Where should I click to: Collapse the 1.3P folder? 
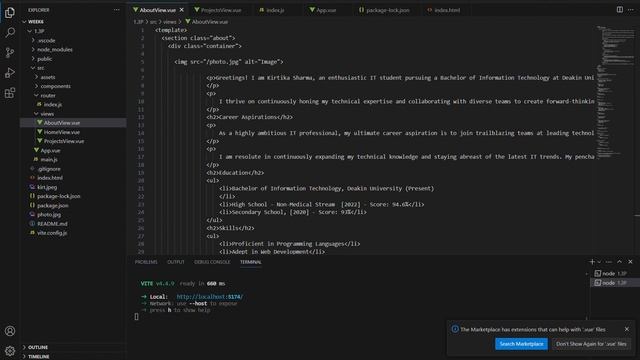pyautogui.click(x=73, y=31)
